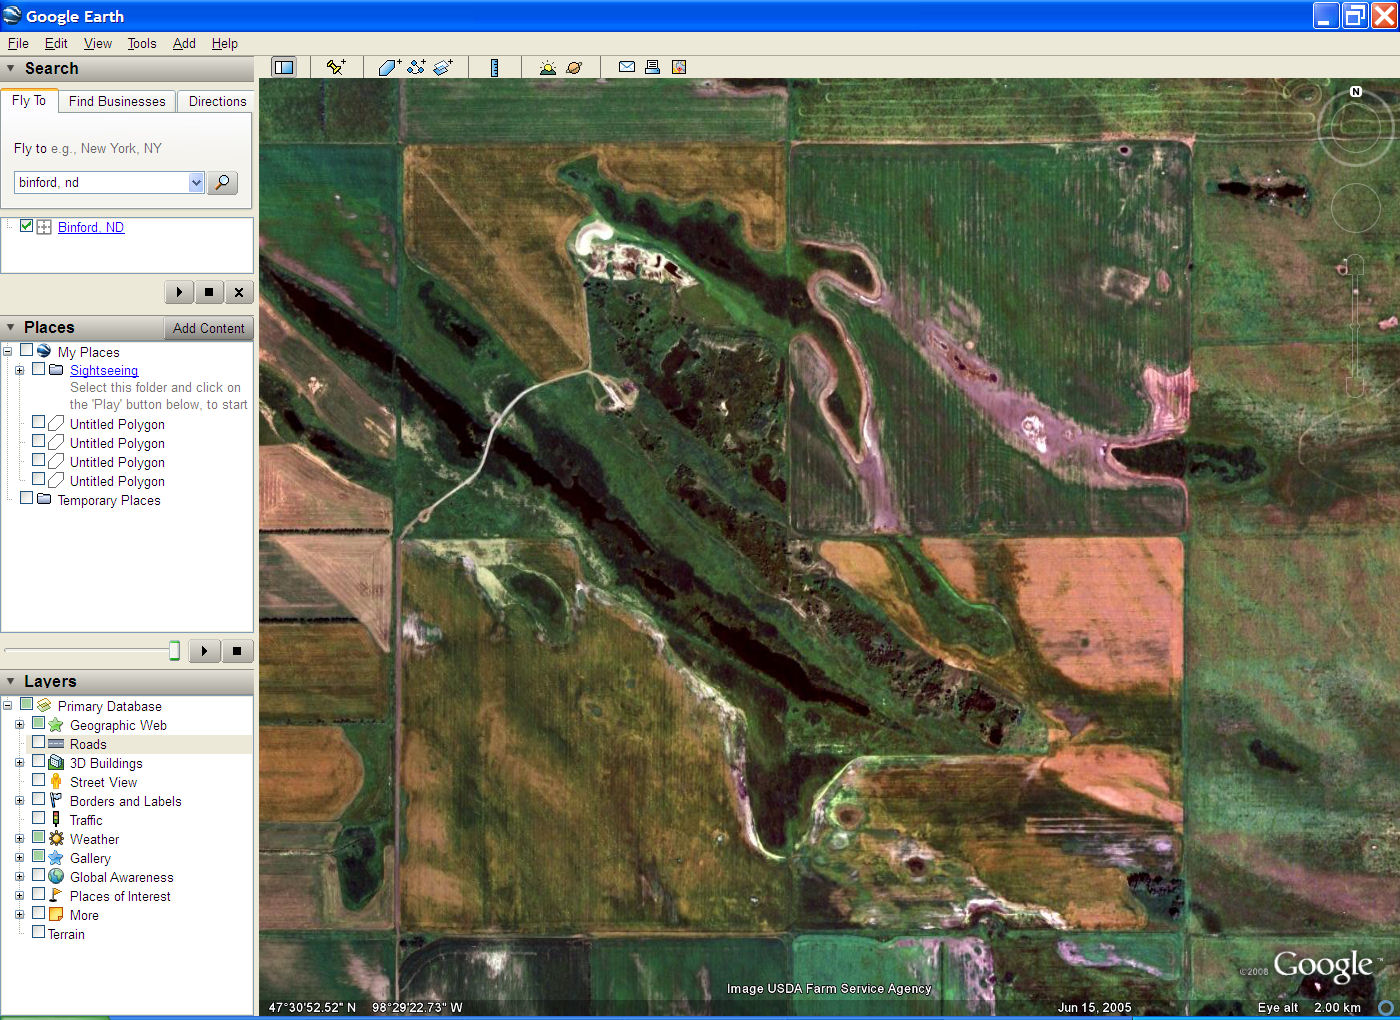Screen dimensions: 1400x1020
Task: Open the Sightseeing folder link
Action: (x=104, y=370)
